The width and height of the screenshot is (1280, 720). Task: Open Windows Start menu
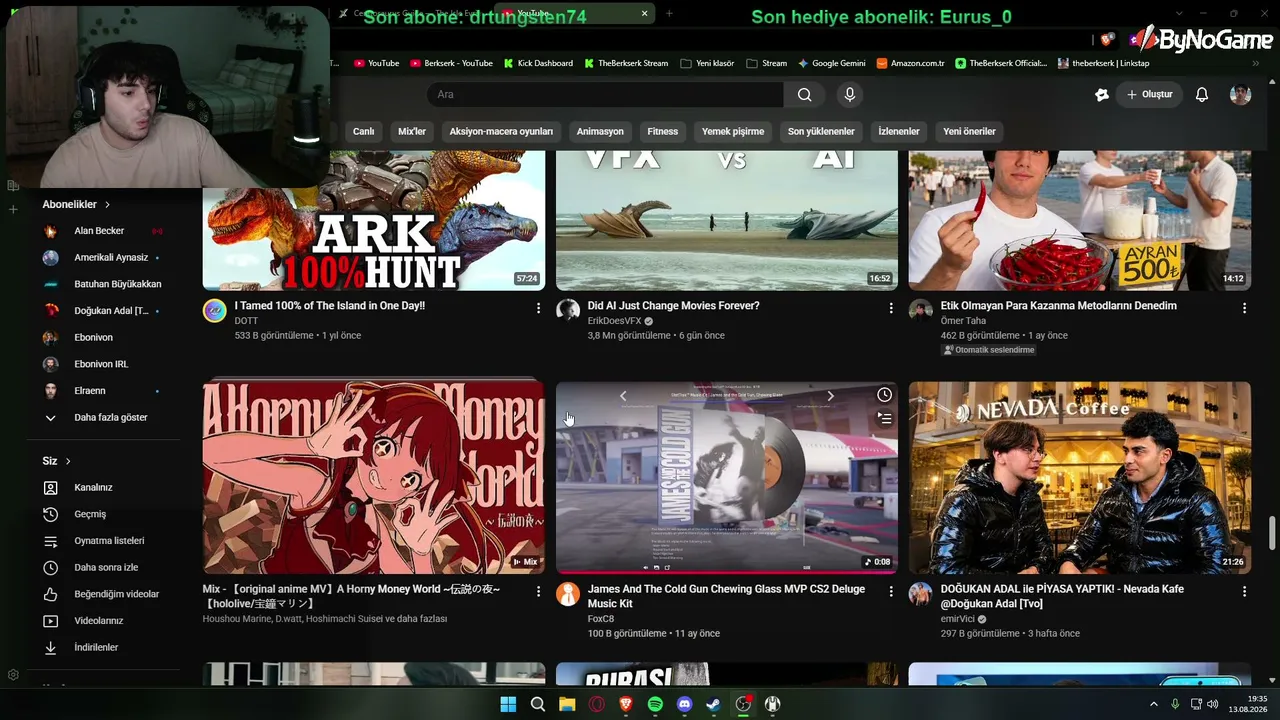pyautogui.click(x=508, y=704)
